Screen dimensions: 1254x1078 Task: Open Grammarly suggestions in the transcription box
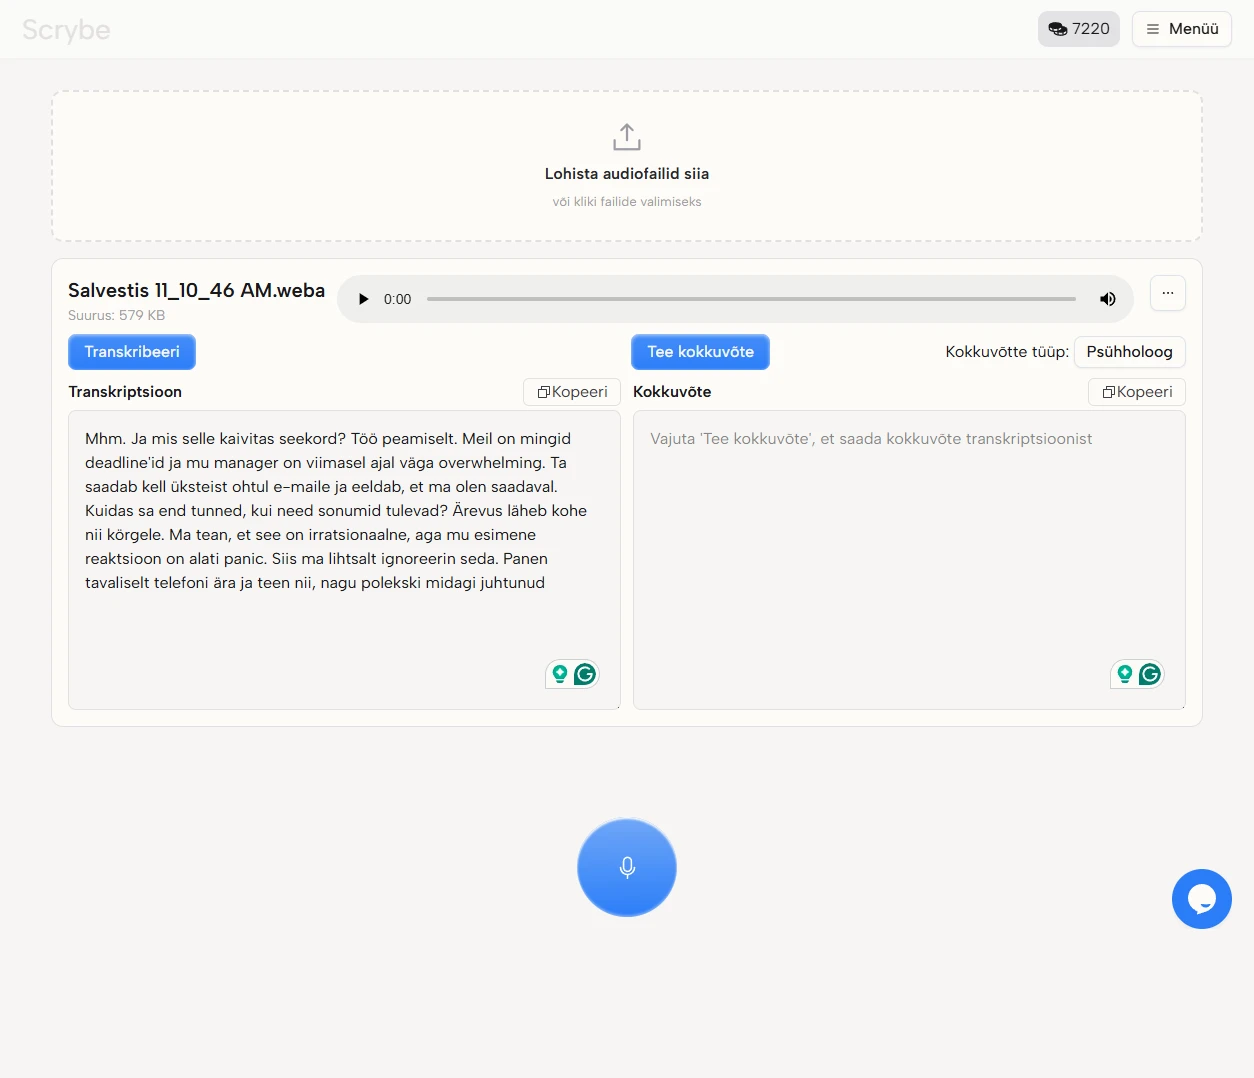point(584,674)
